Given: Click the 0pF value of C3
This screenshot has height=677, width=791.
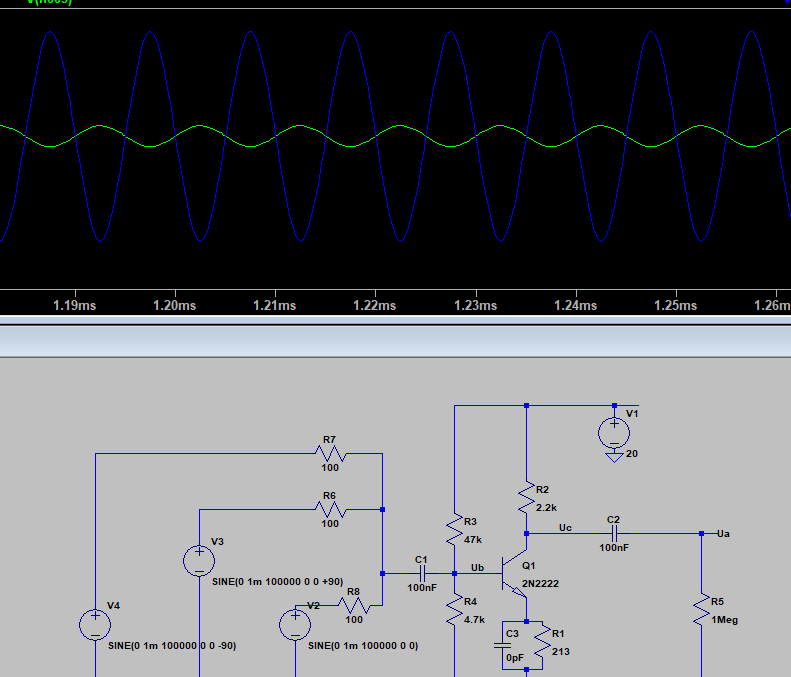Looking at the screenshot, I should [x=515, y=658].
